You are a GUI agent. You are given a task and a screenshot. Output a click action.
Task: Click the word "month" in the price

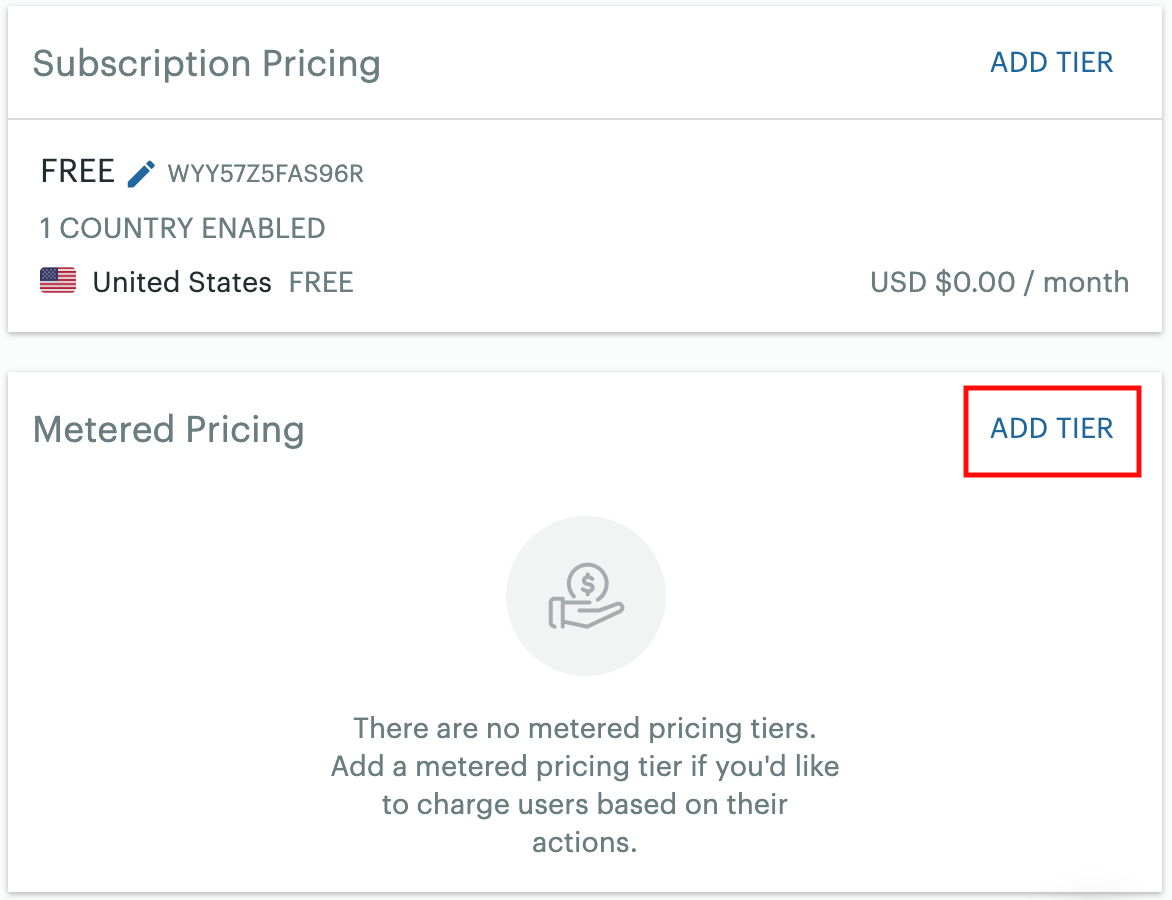(x=1086, y=283)
